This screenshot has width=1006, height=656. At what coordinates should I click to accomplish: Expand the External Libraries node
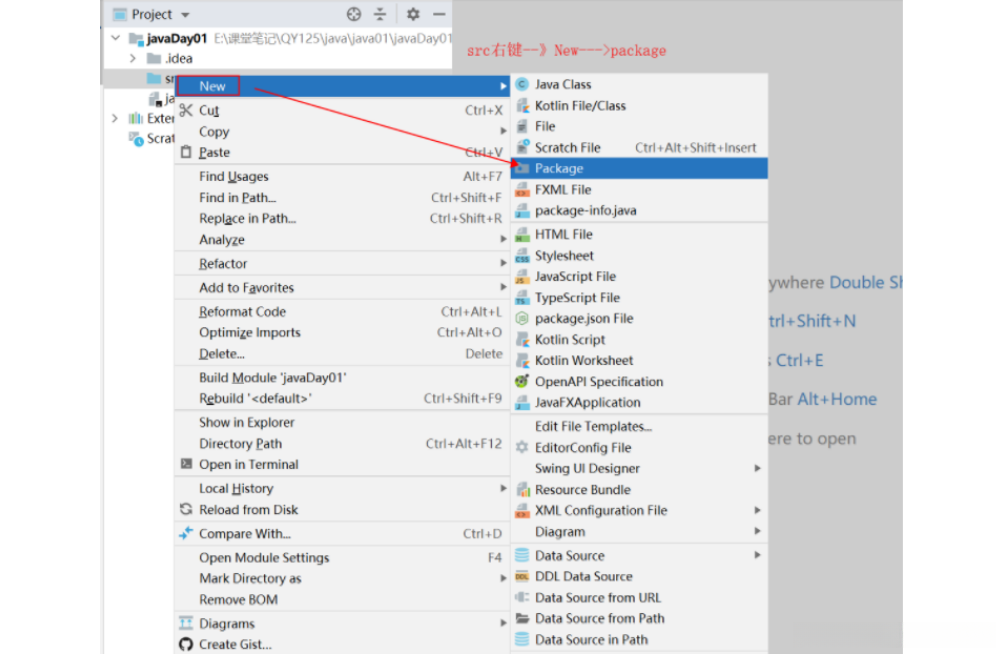(x=115, y=118)
